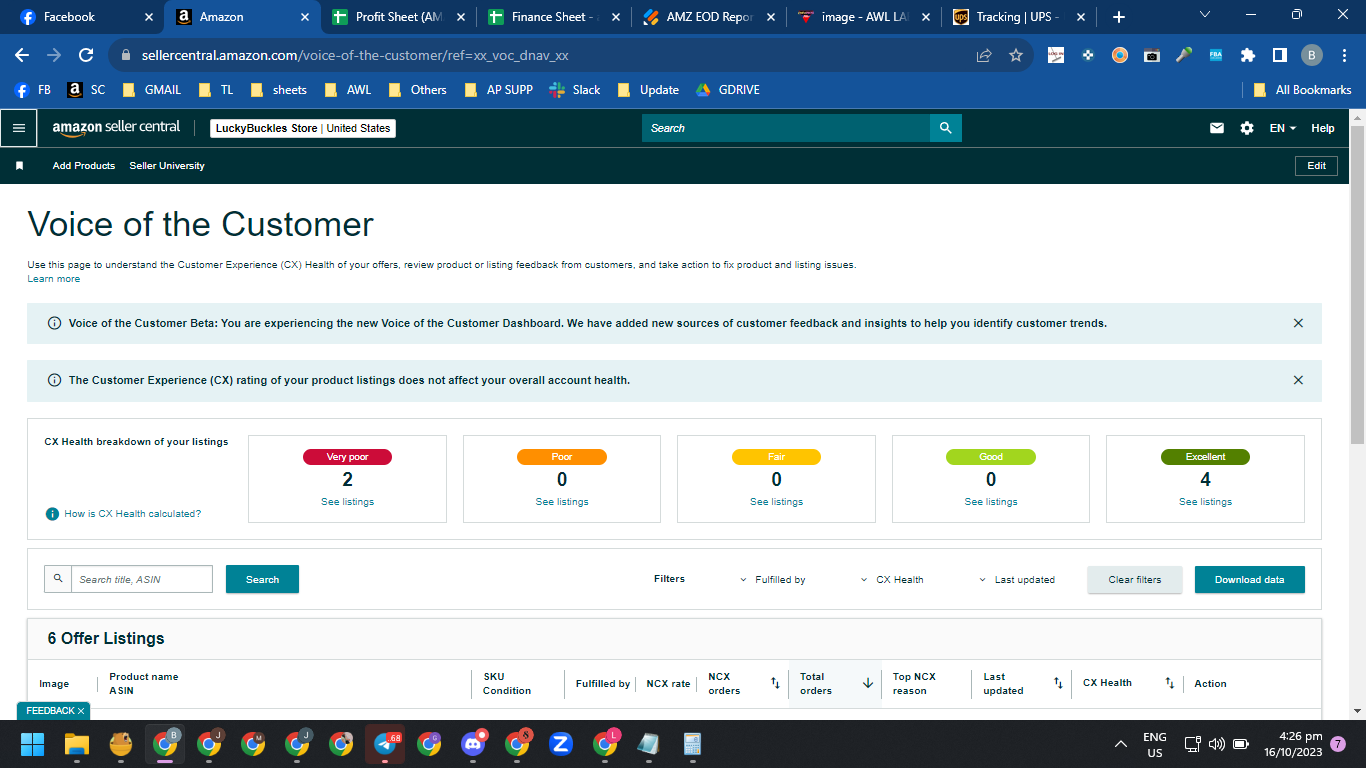Expand the CX Health filter dropdown
Viewport: 1366px width, 768px height.
click(892, 580)
